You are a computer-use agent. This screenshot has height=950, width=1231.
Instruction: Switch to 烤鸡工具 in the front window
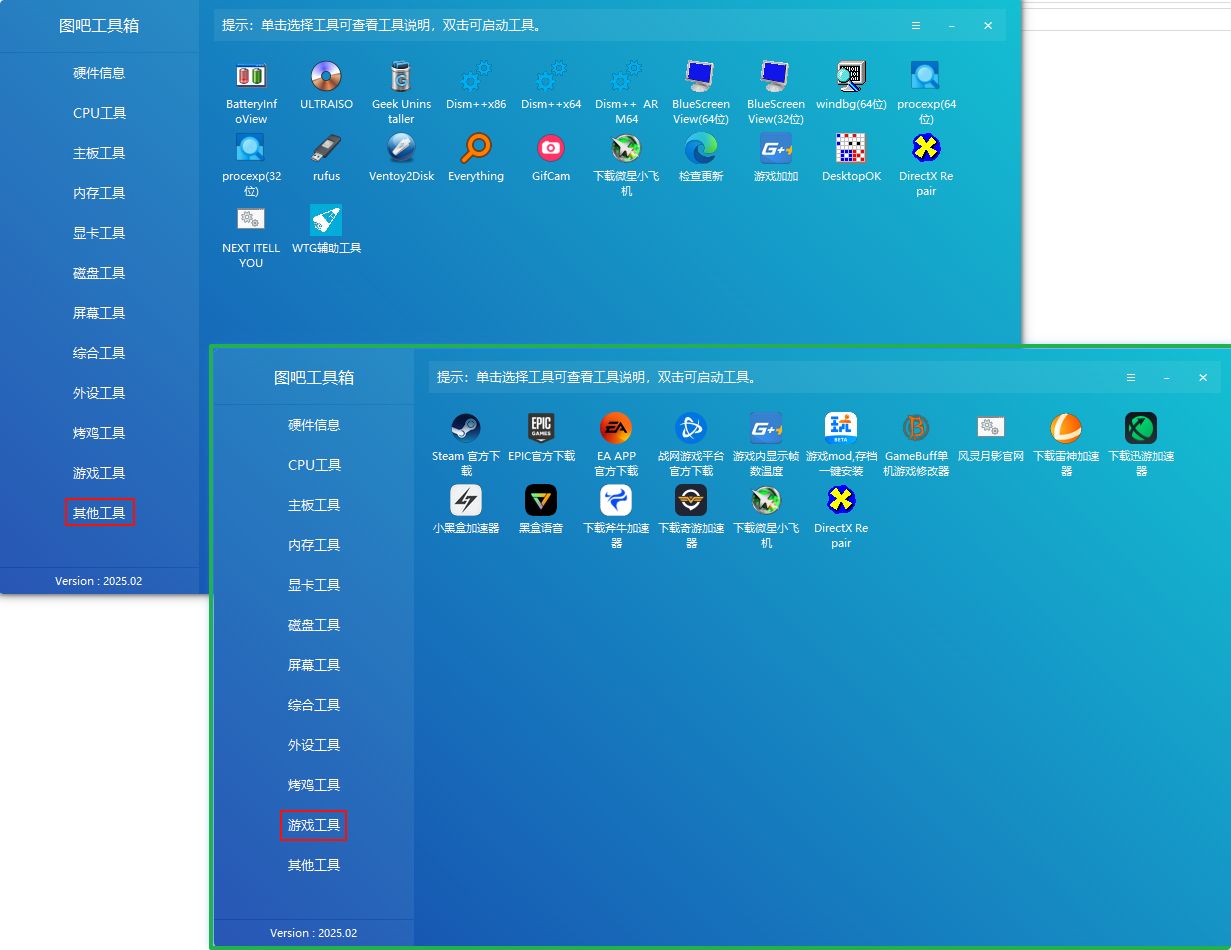pyautogui.click(x=314, y=785)
